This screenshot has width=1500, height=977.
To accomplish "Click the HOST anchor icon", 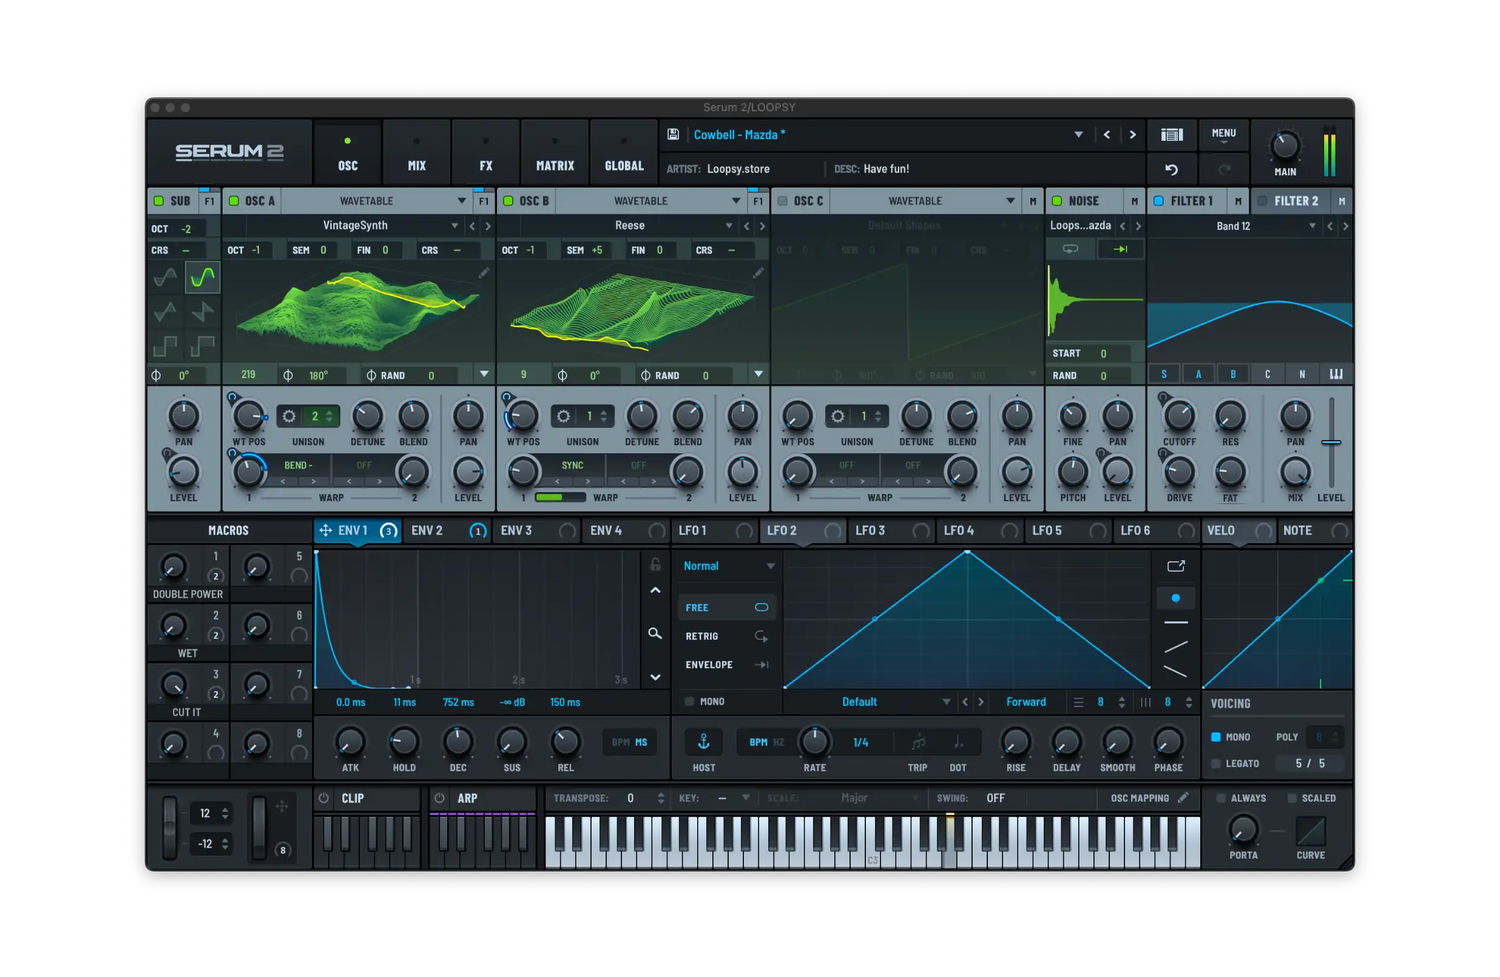I will (x=703, y=742).
